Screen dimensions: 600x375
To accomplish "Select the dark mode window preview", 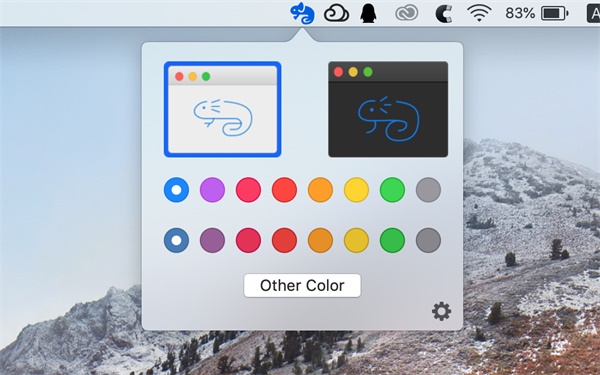I will coord(388,109).
